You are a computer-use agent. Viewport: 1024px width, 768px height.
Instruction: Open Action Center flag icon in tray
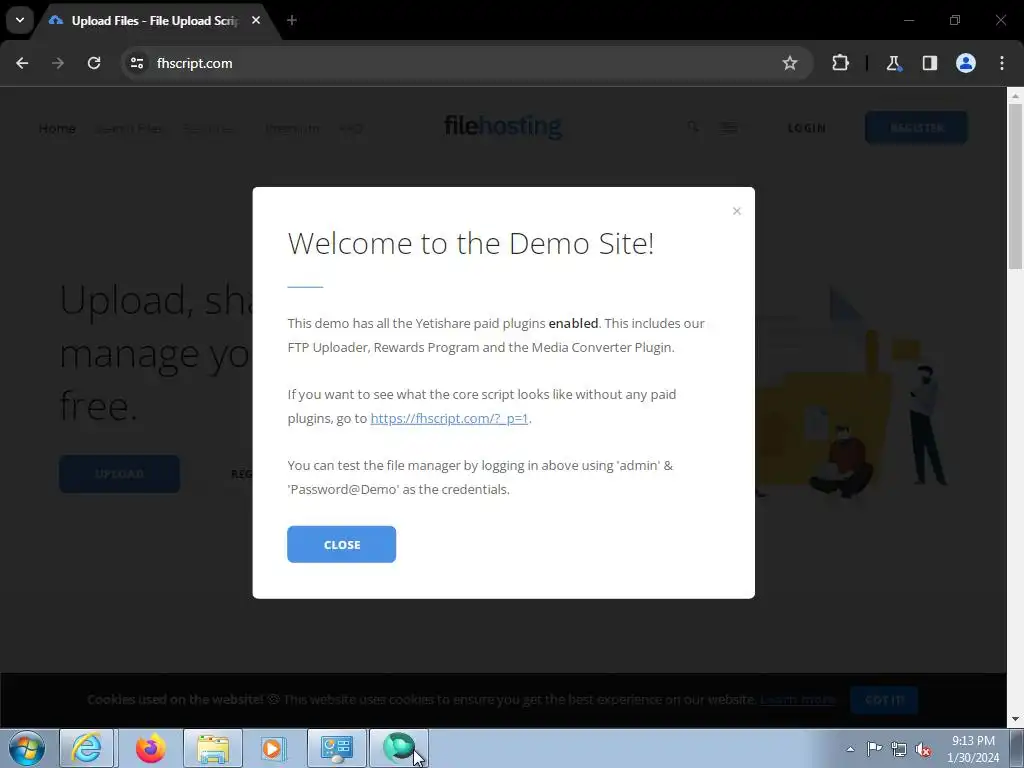click(x=874, y=749)
